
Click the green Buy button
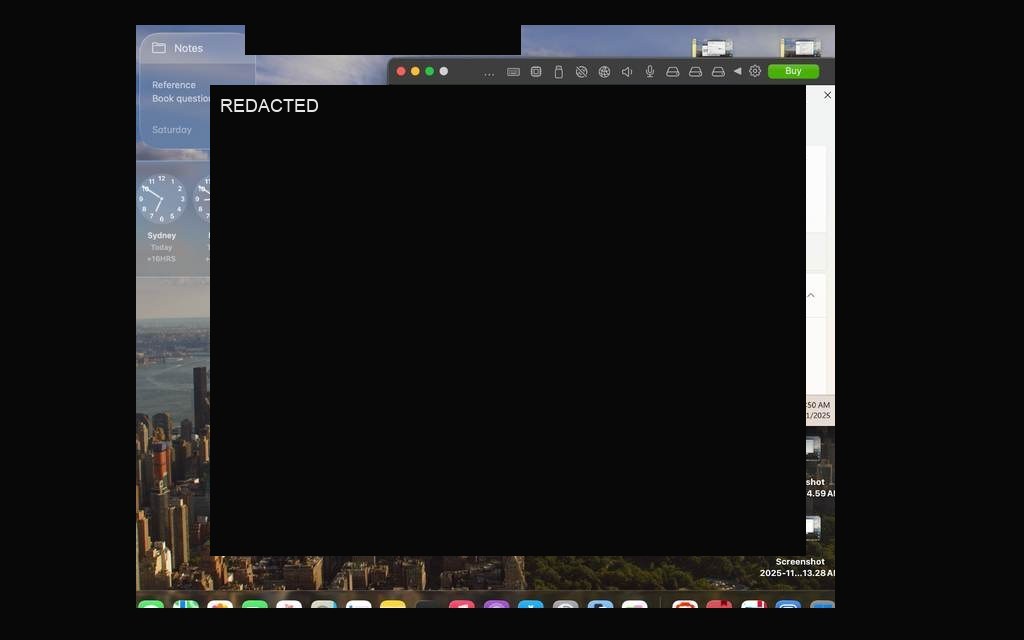tap(793, 71)
